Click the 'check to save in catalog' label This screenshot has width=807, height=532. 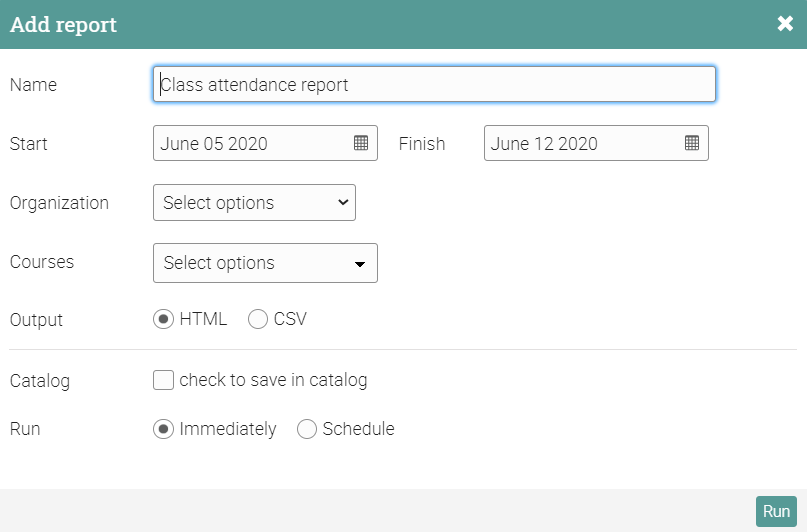(273, 380)
